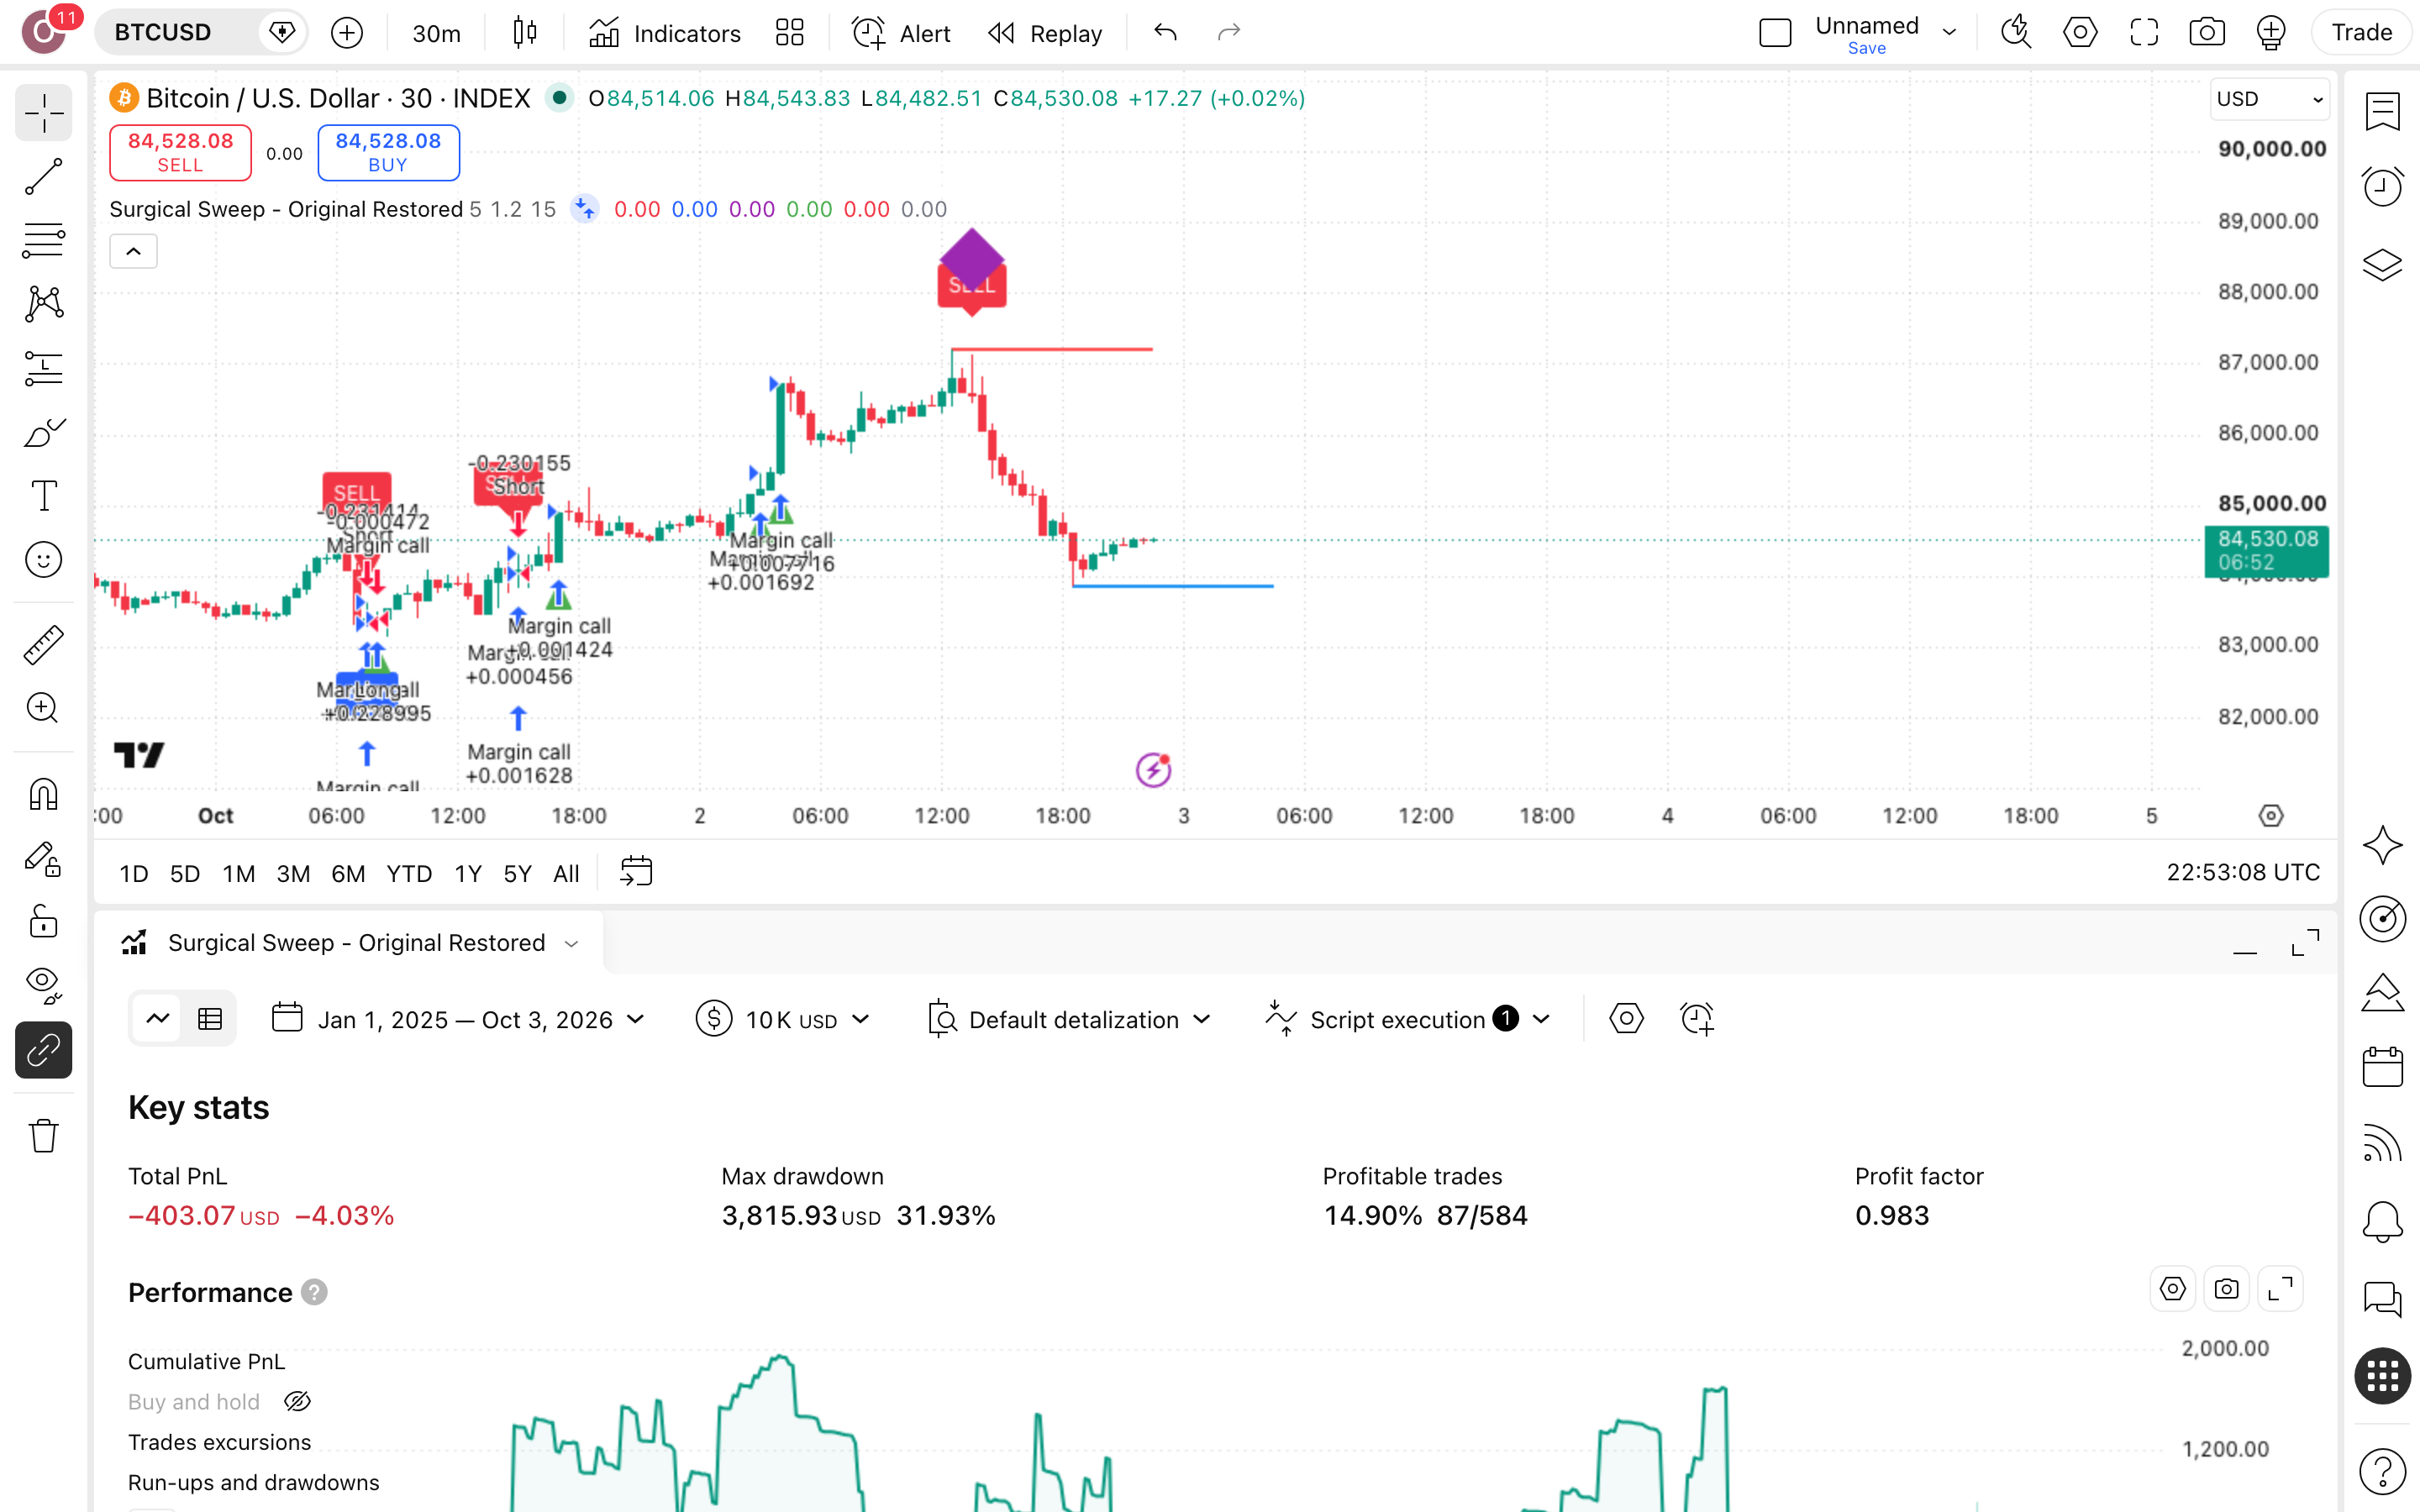
Task: Click the blue BUY price button
Action: [388, 152]
